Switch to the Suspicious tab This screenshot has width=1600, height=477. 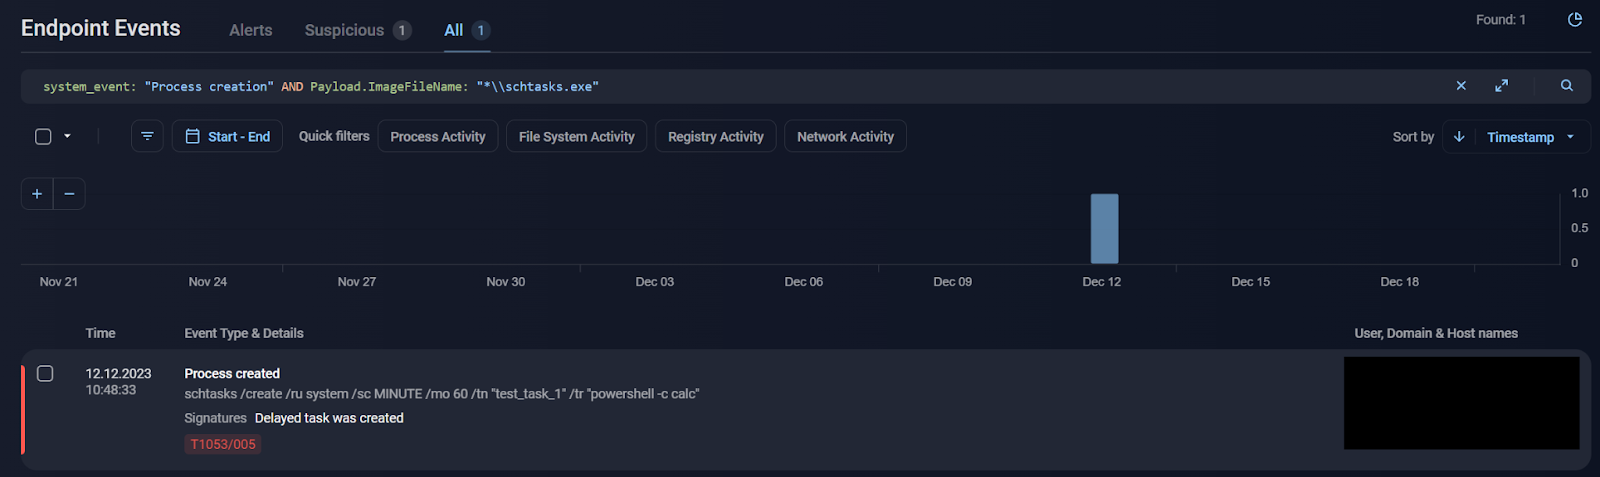pos(358,30)
